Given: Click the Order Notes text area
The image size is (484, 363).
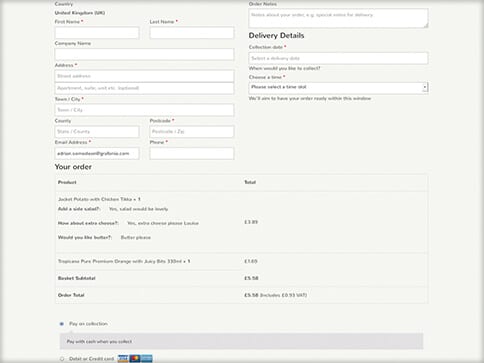Looking at the screenshot, I should (338, 18).
